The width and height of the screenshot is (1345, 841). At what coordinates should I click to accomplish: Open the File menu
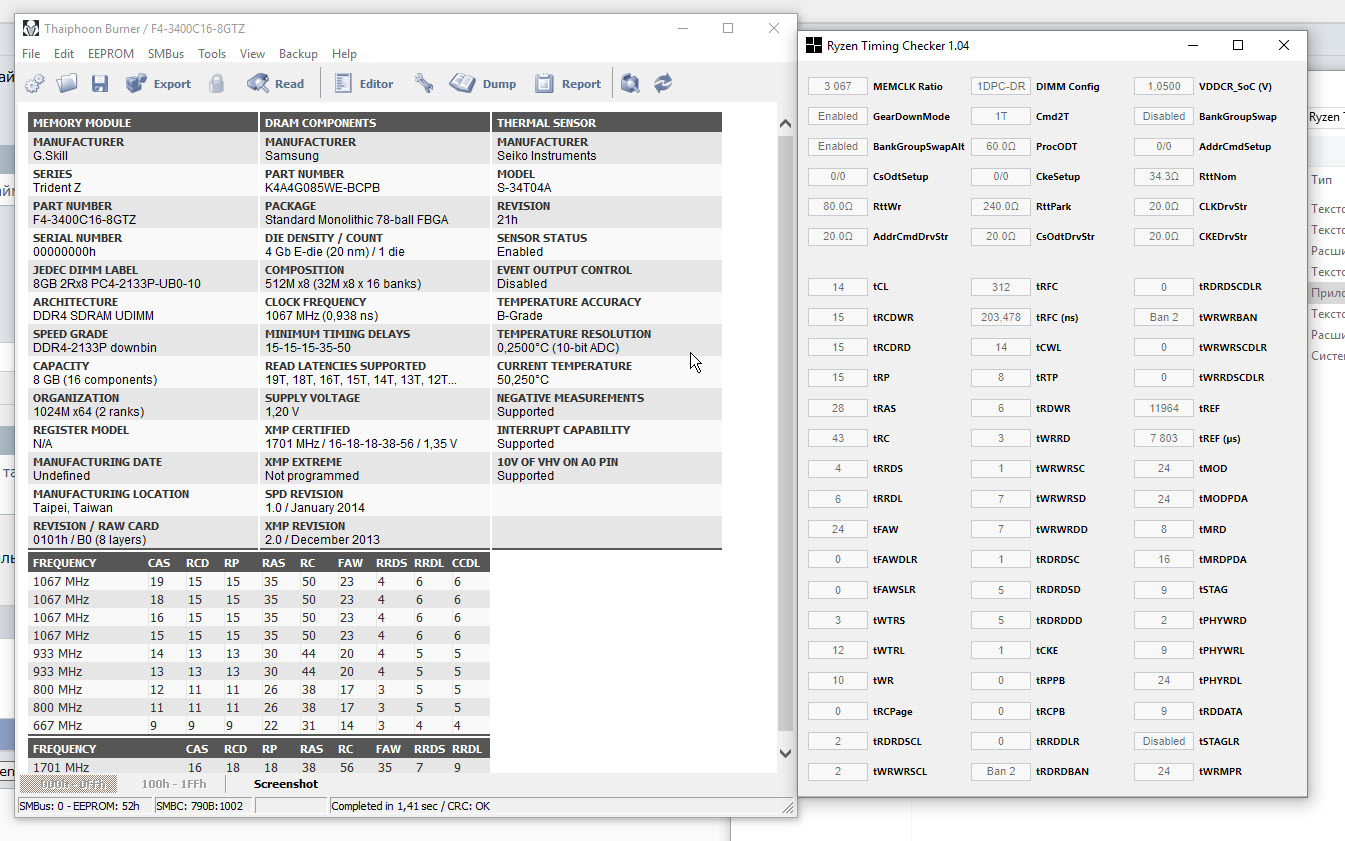[31, 54]
